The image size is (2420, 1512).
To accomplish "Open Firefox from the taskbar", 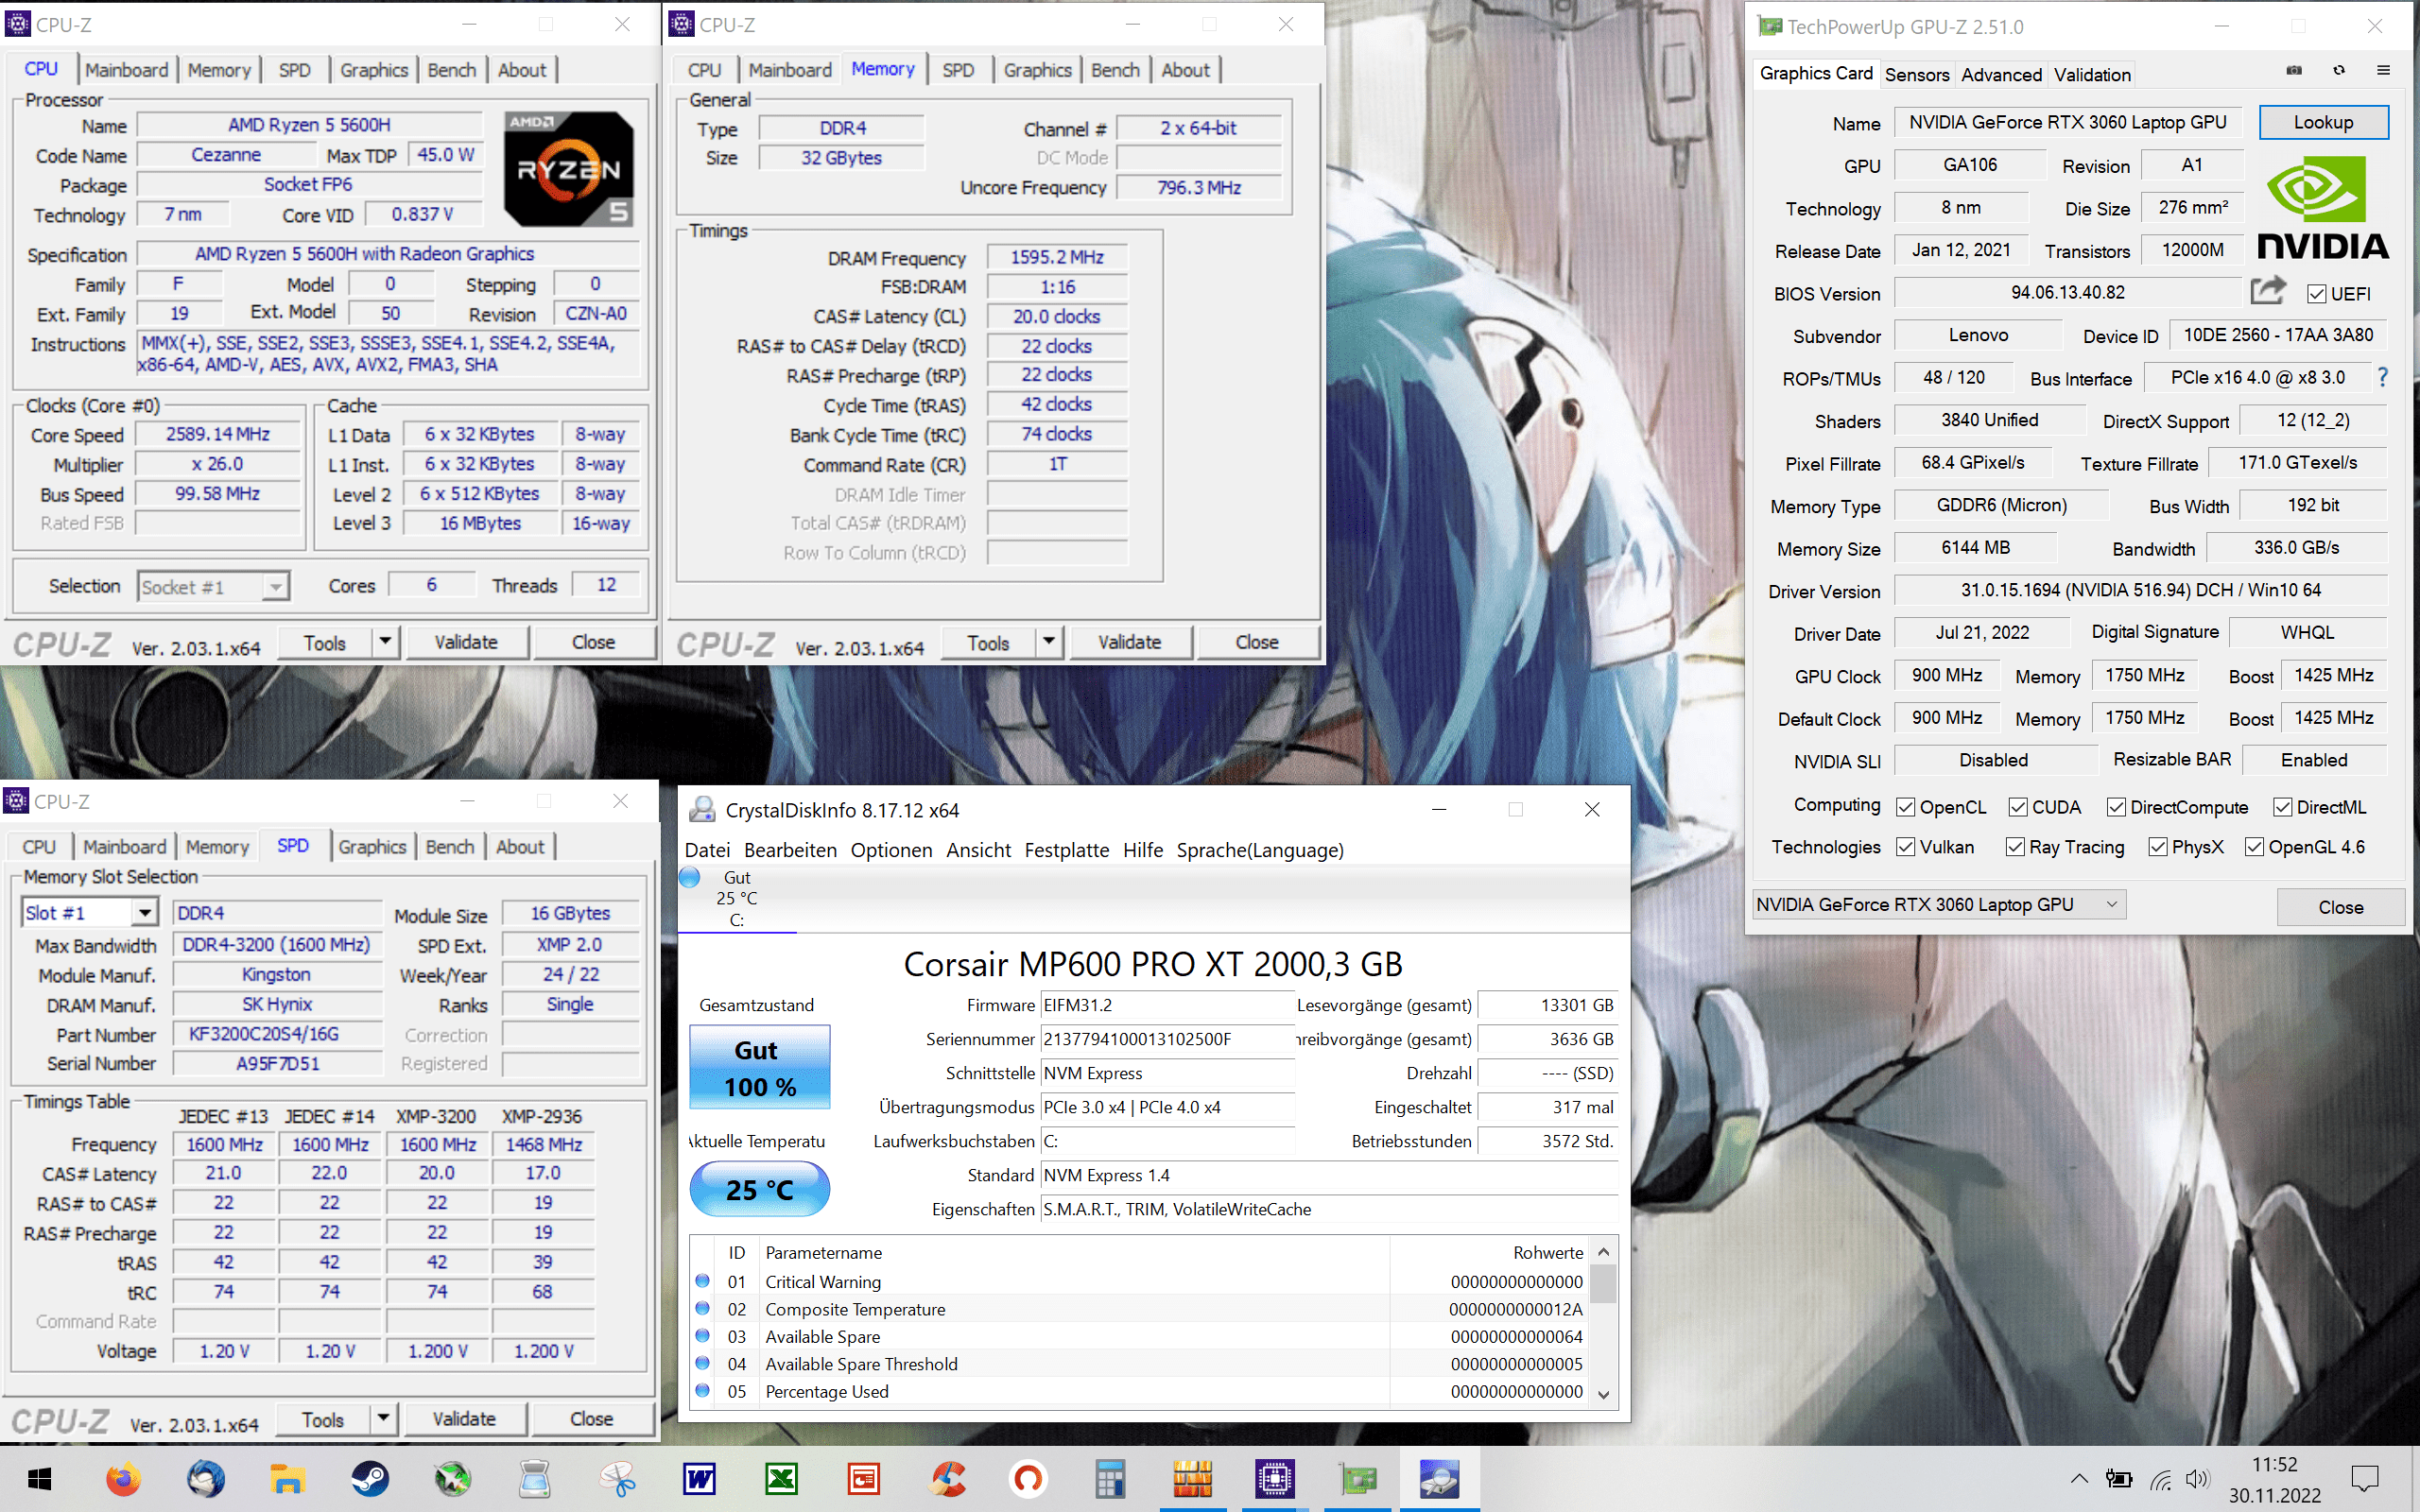I will pyautogui.click(x=123, y=1478).
